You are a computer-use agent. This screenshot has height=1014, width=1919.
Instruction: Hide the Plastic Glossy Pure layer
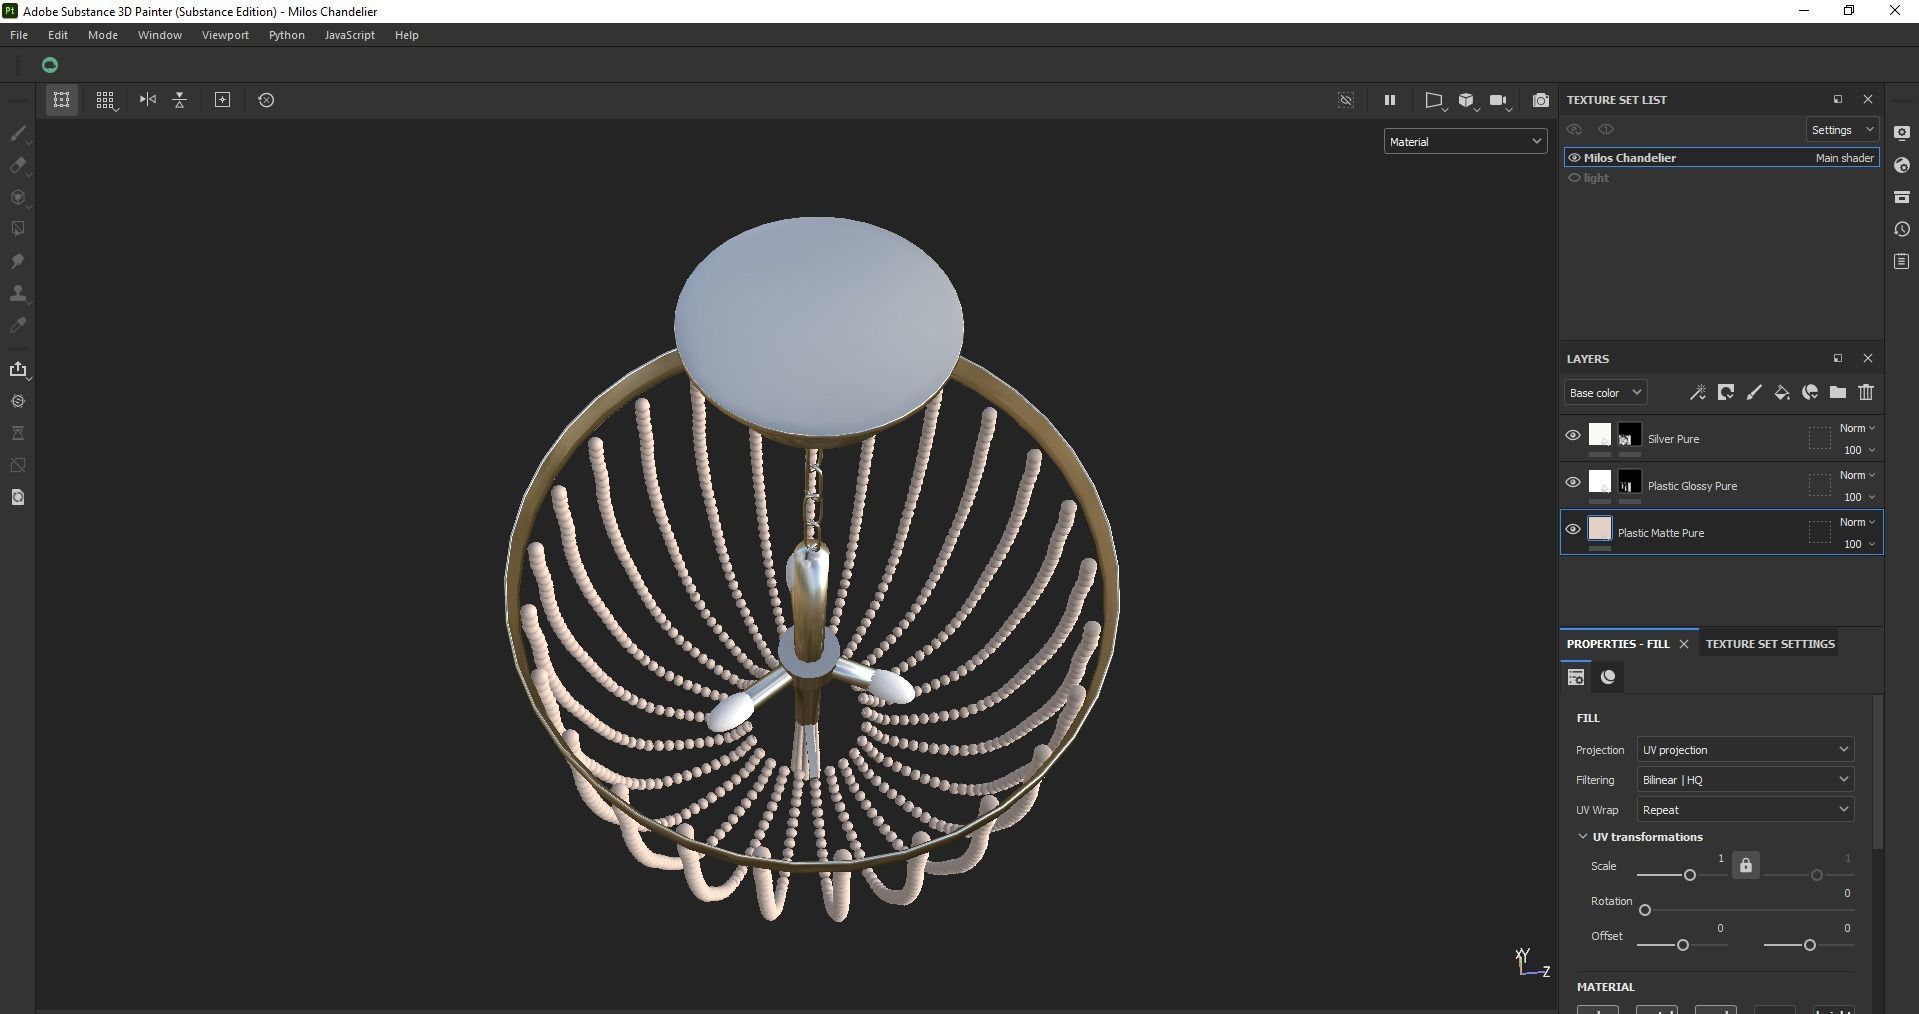pyautogui.click(x=1573, y=483)
